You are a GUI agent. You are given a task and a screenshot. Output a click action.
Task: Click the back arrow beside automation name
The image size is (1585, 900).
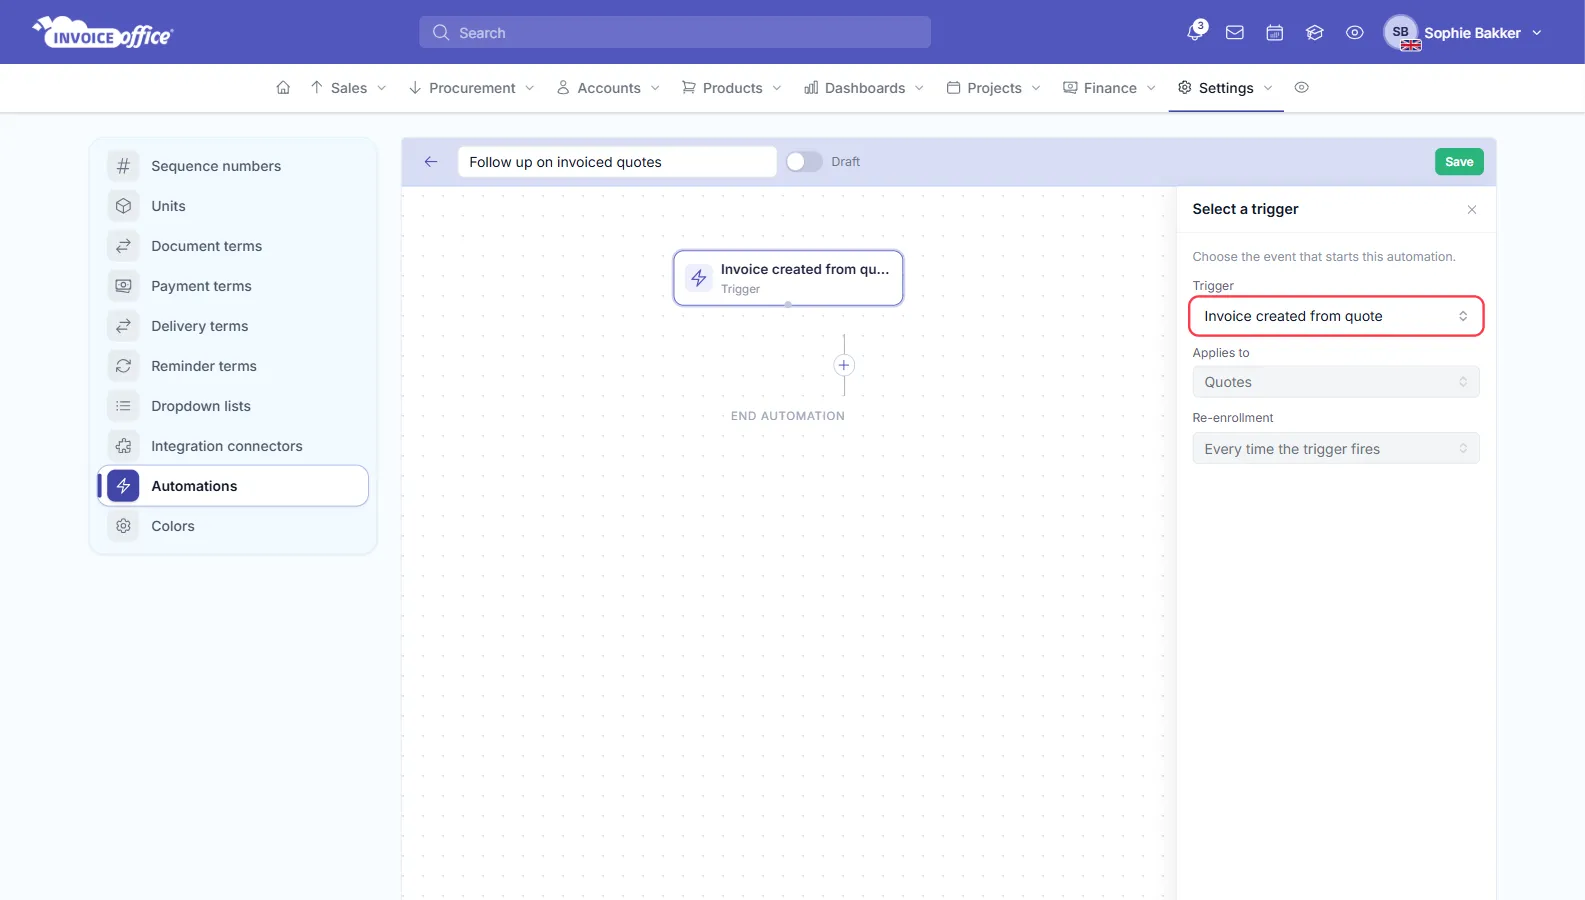pos(431,161)
